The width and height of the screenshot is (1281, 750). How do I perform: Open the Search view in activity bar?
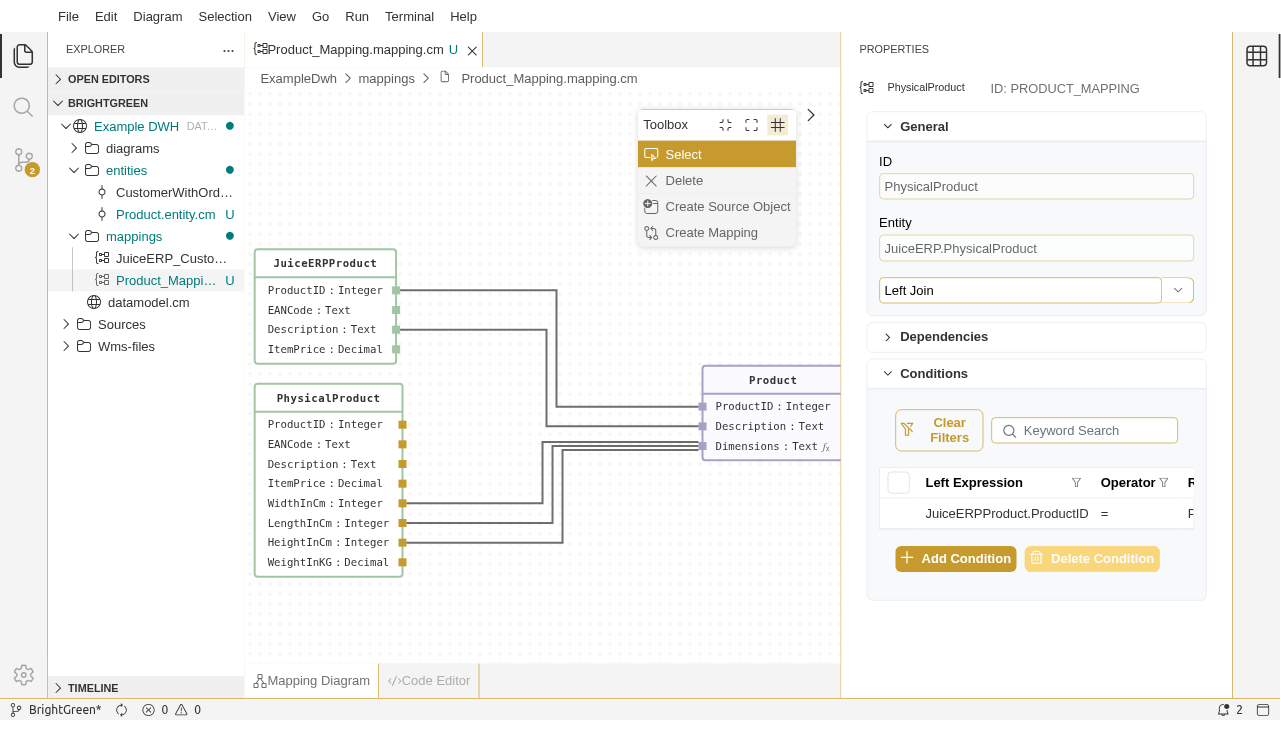23,107
